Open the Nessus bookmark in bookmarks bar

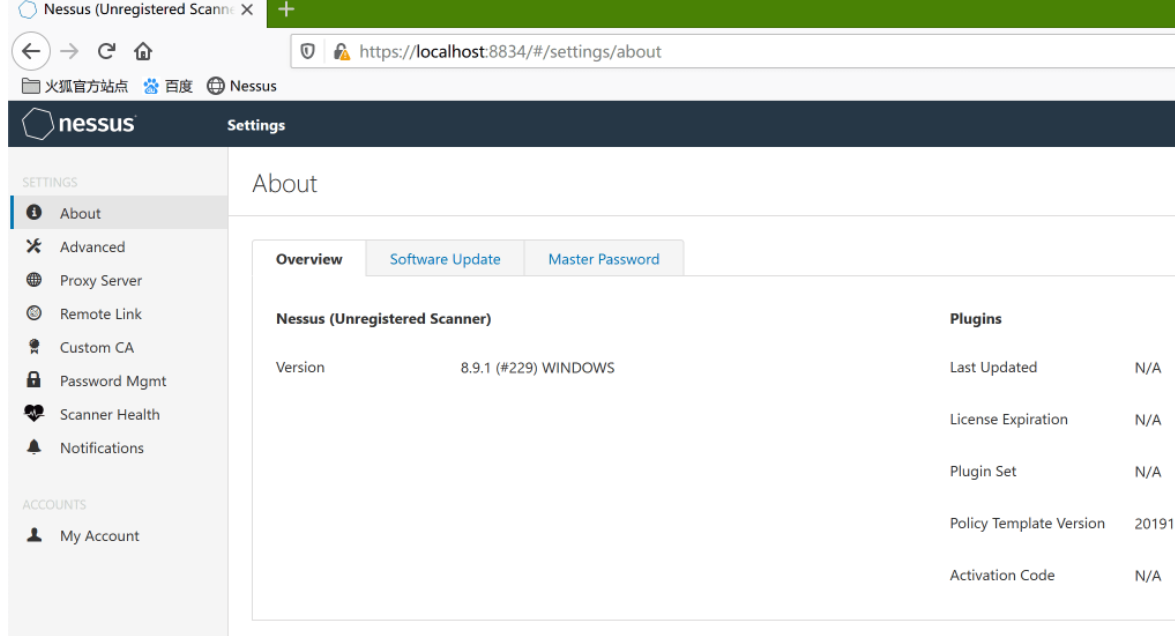(x=241, y=86)
